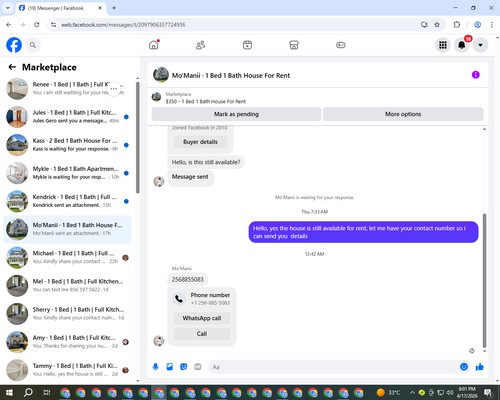Image resolution: width=500 pixels, height=400 pixels.
Task: Click the Mo'Manii header listing thumbnail
Action: click(x=161, y=75)
